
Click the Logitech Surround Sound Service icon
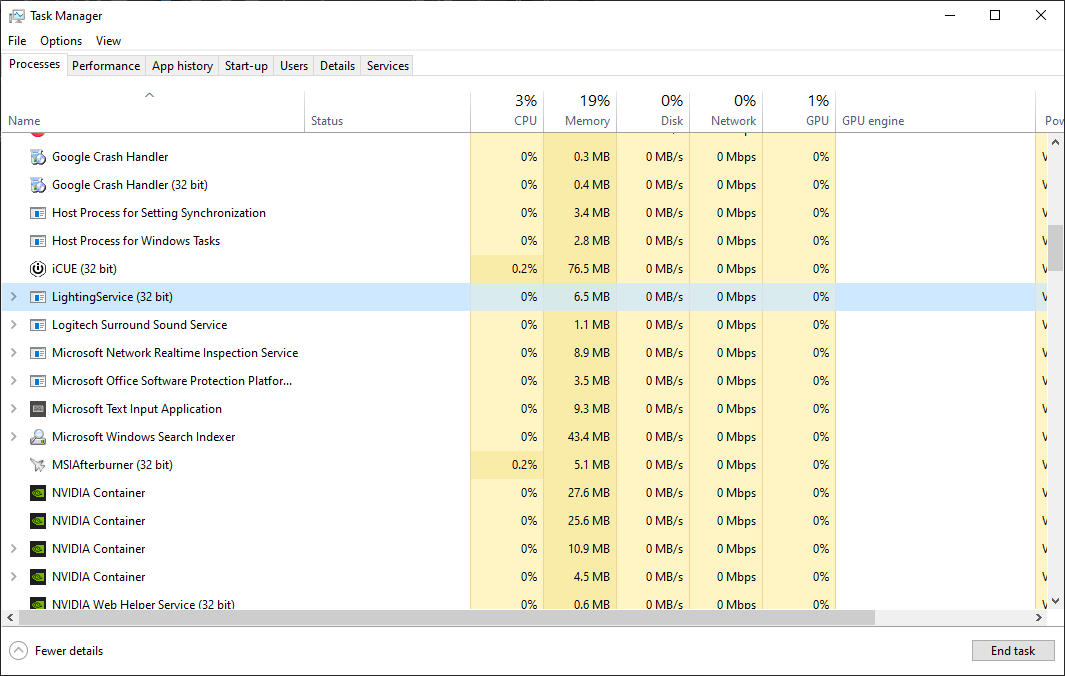tap(38, 325)
